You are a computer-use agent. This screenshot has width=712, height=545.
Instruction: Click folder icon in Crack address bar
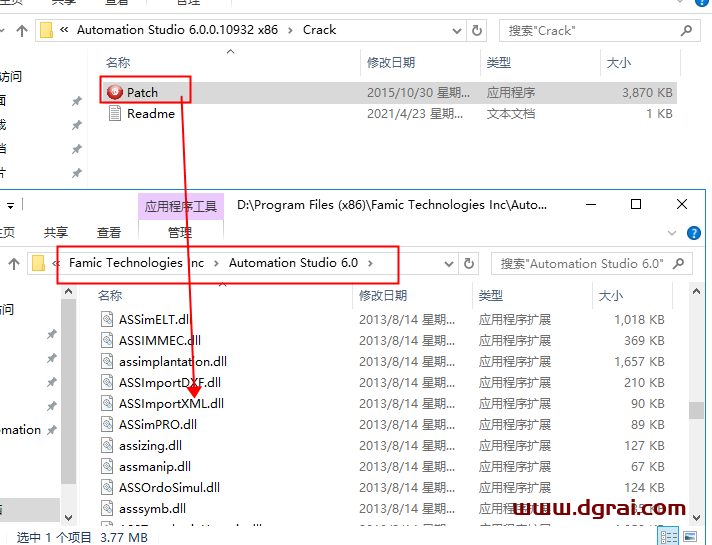click(x=46, y=30)
